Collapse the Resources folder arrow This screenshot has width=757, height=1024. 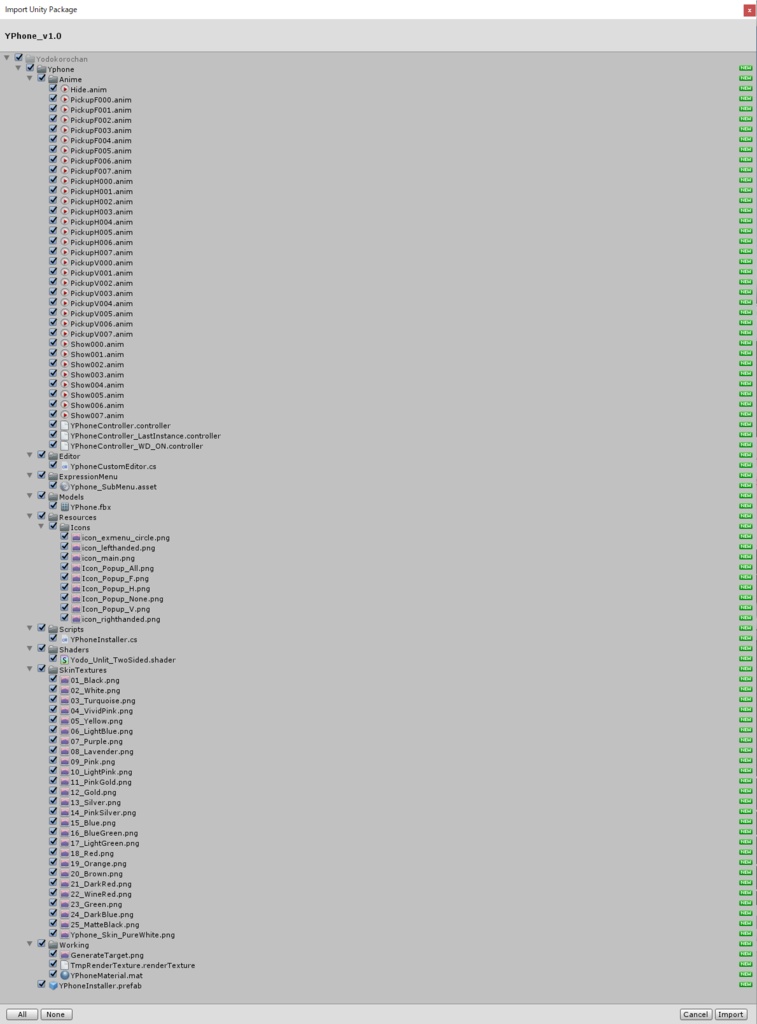coord(30,517)
